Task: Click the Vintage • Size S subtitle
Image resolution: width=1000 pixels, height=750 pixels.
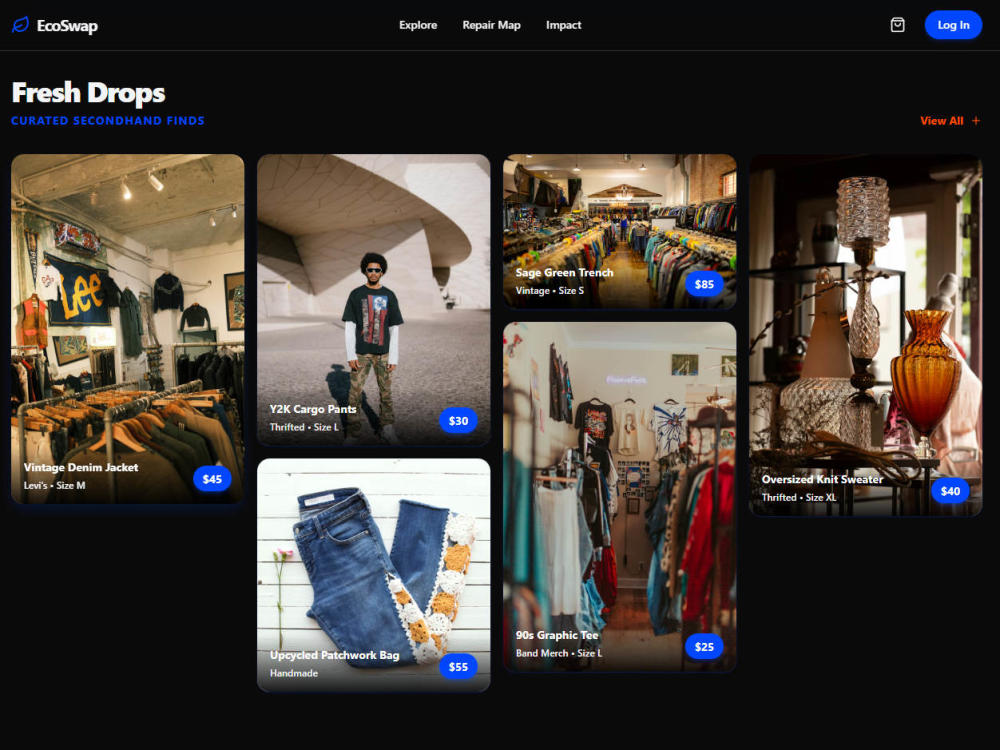Action: click(x=549, y=291)
